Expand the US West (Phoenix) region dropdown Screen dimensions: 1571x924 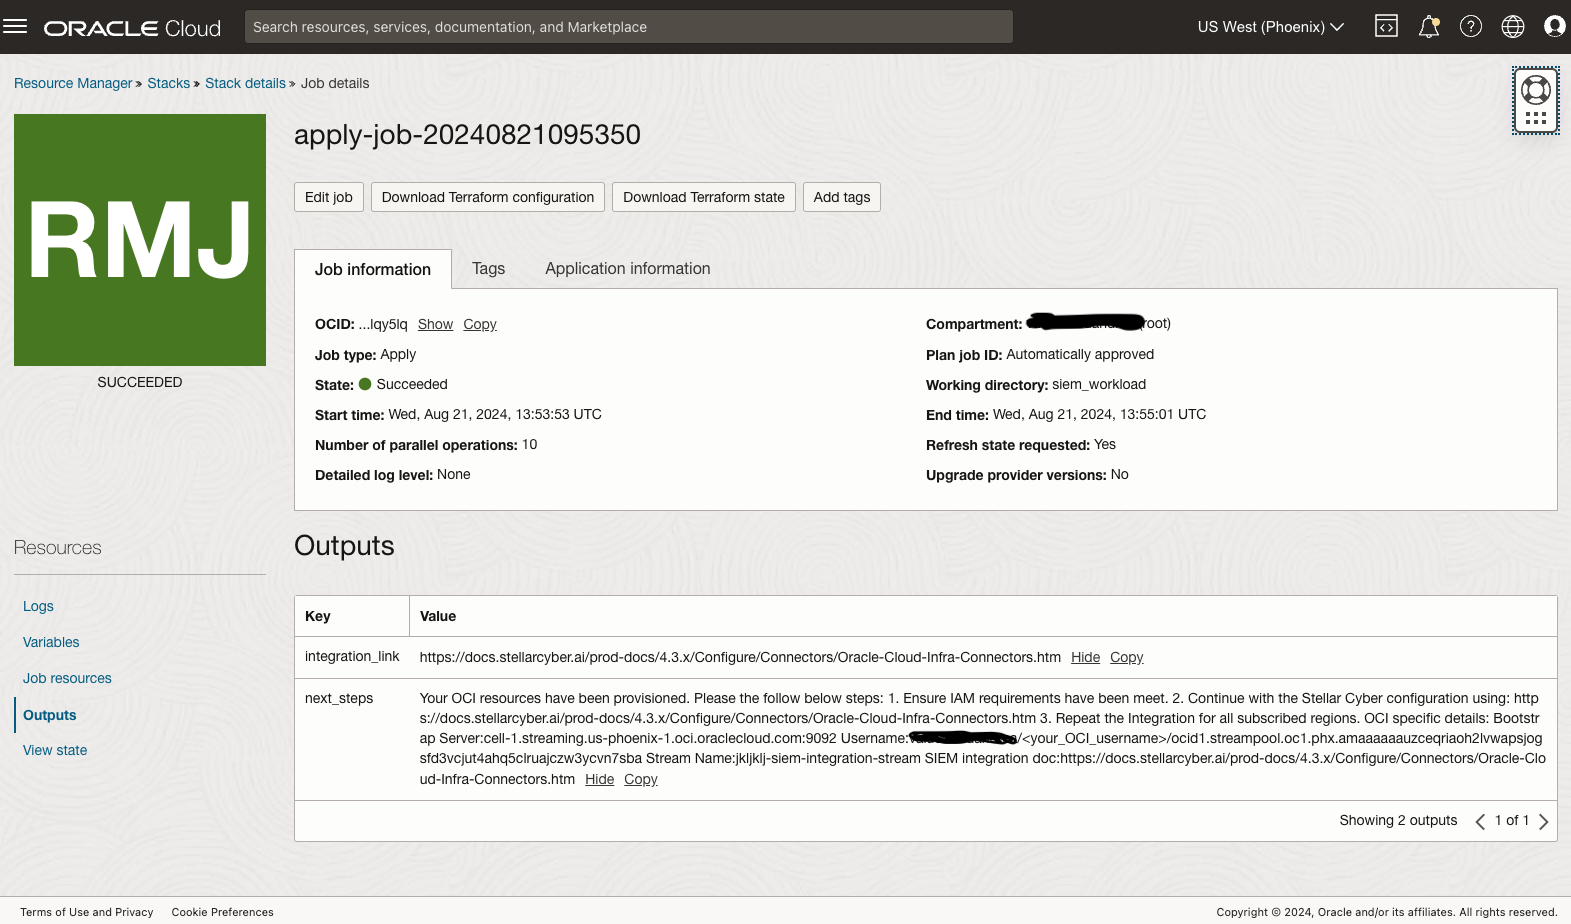1270,27
